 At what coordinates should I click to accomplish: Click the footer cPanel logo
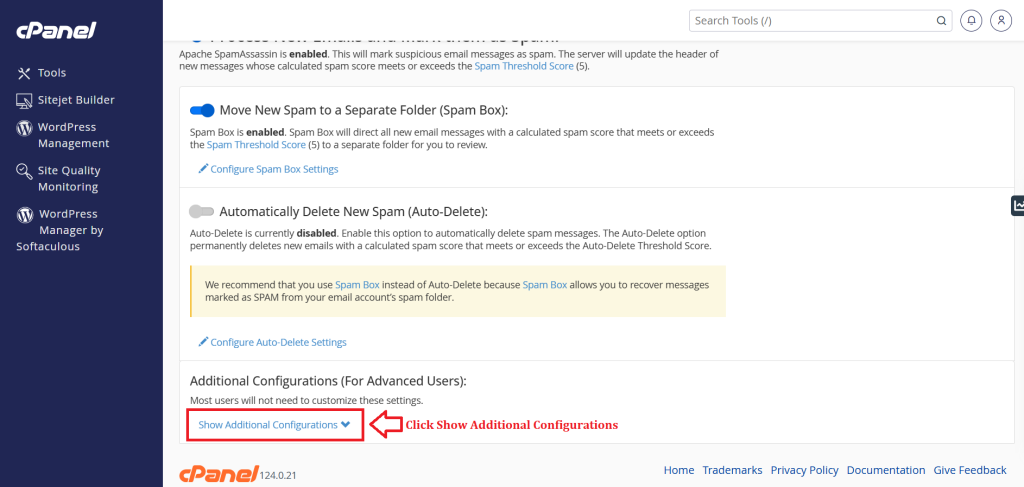click(x=219, y=475)
